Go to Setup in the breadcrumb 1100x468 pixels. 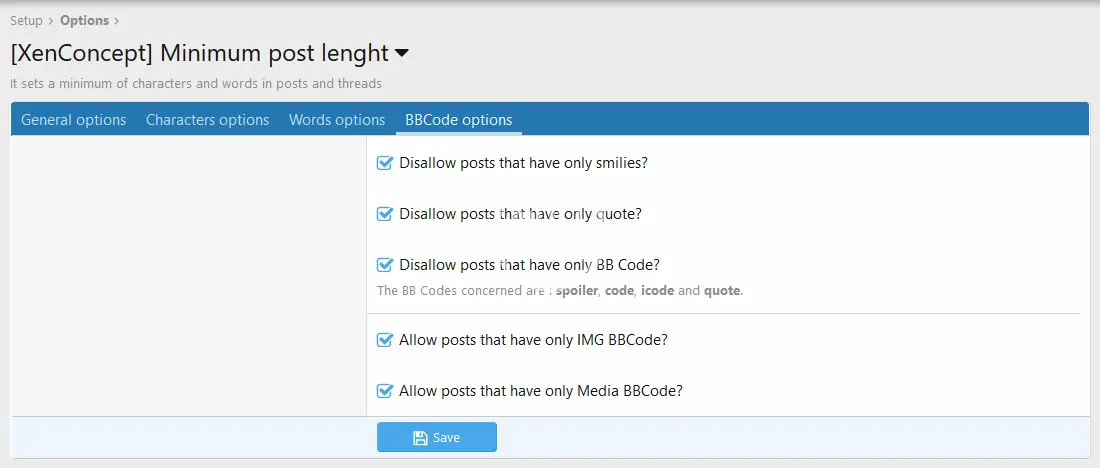[26, 20]
